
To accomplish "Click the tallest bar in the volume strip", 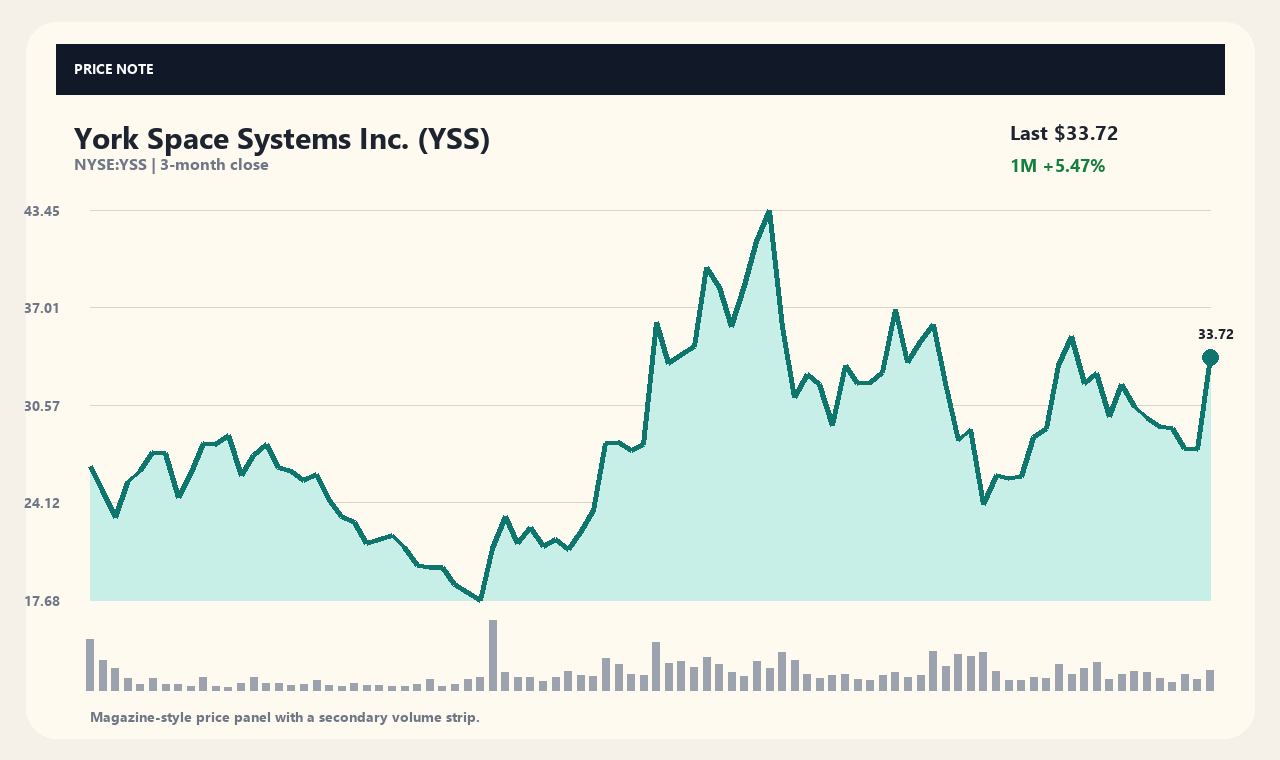I will tap(493, 656).
